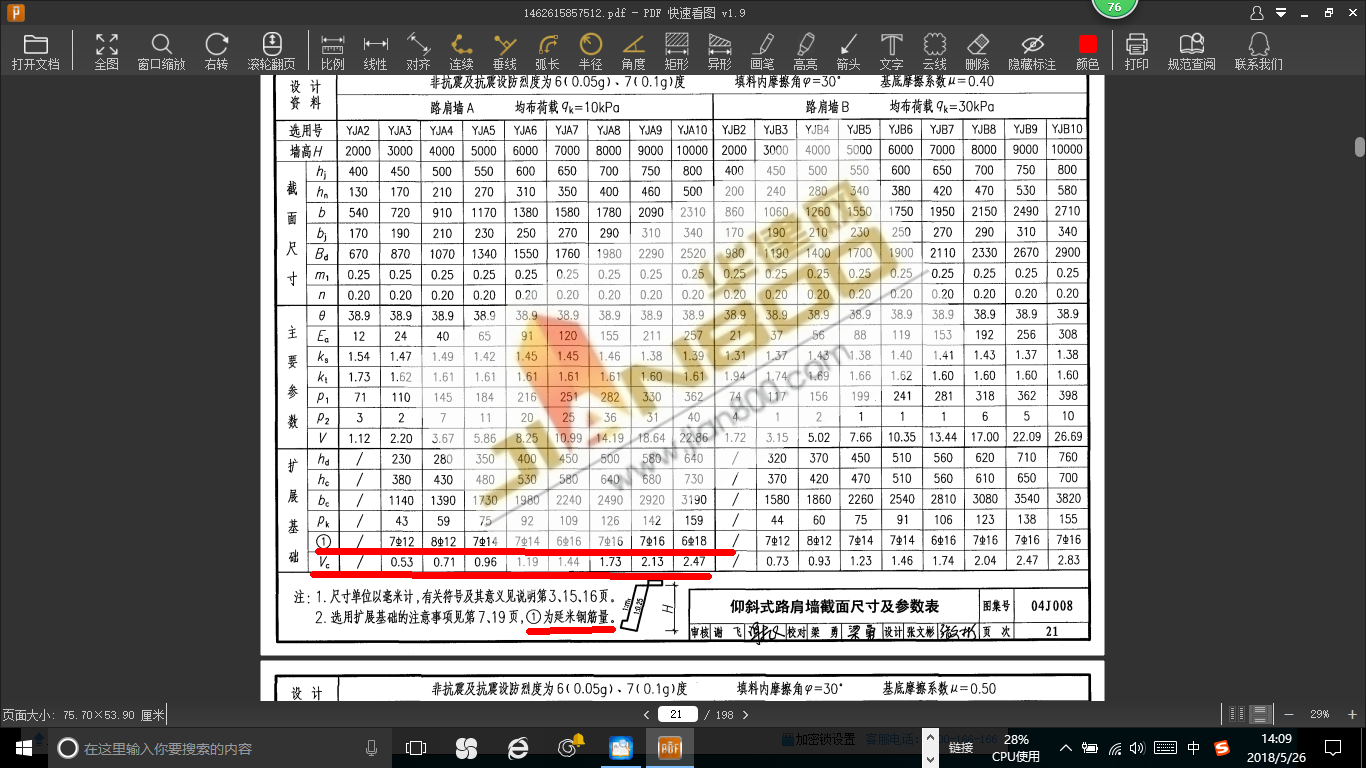Open the Windows notification center

[1332, 747]
